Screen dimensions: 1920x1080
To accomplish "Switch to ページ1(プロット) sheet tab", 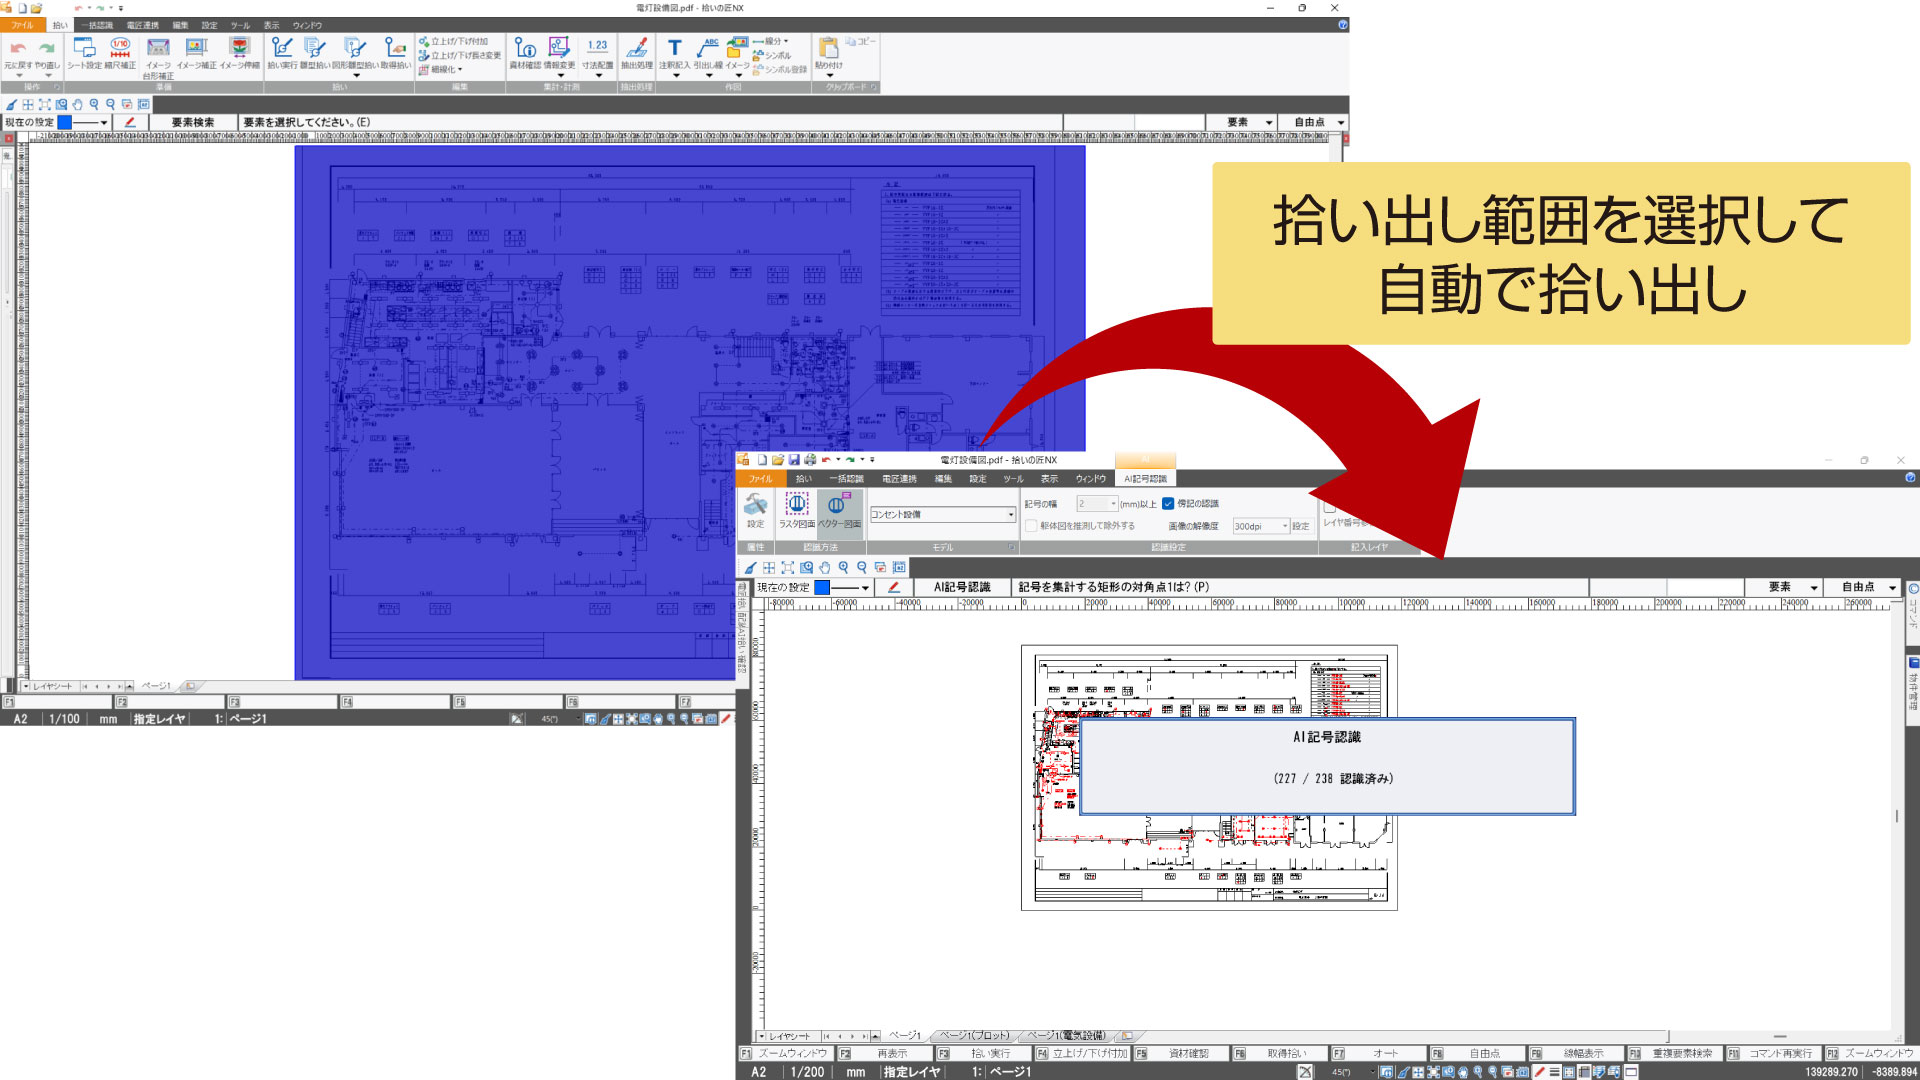I will click(x=974, y=1036).
